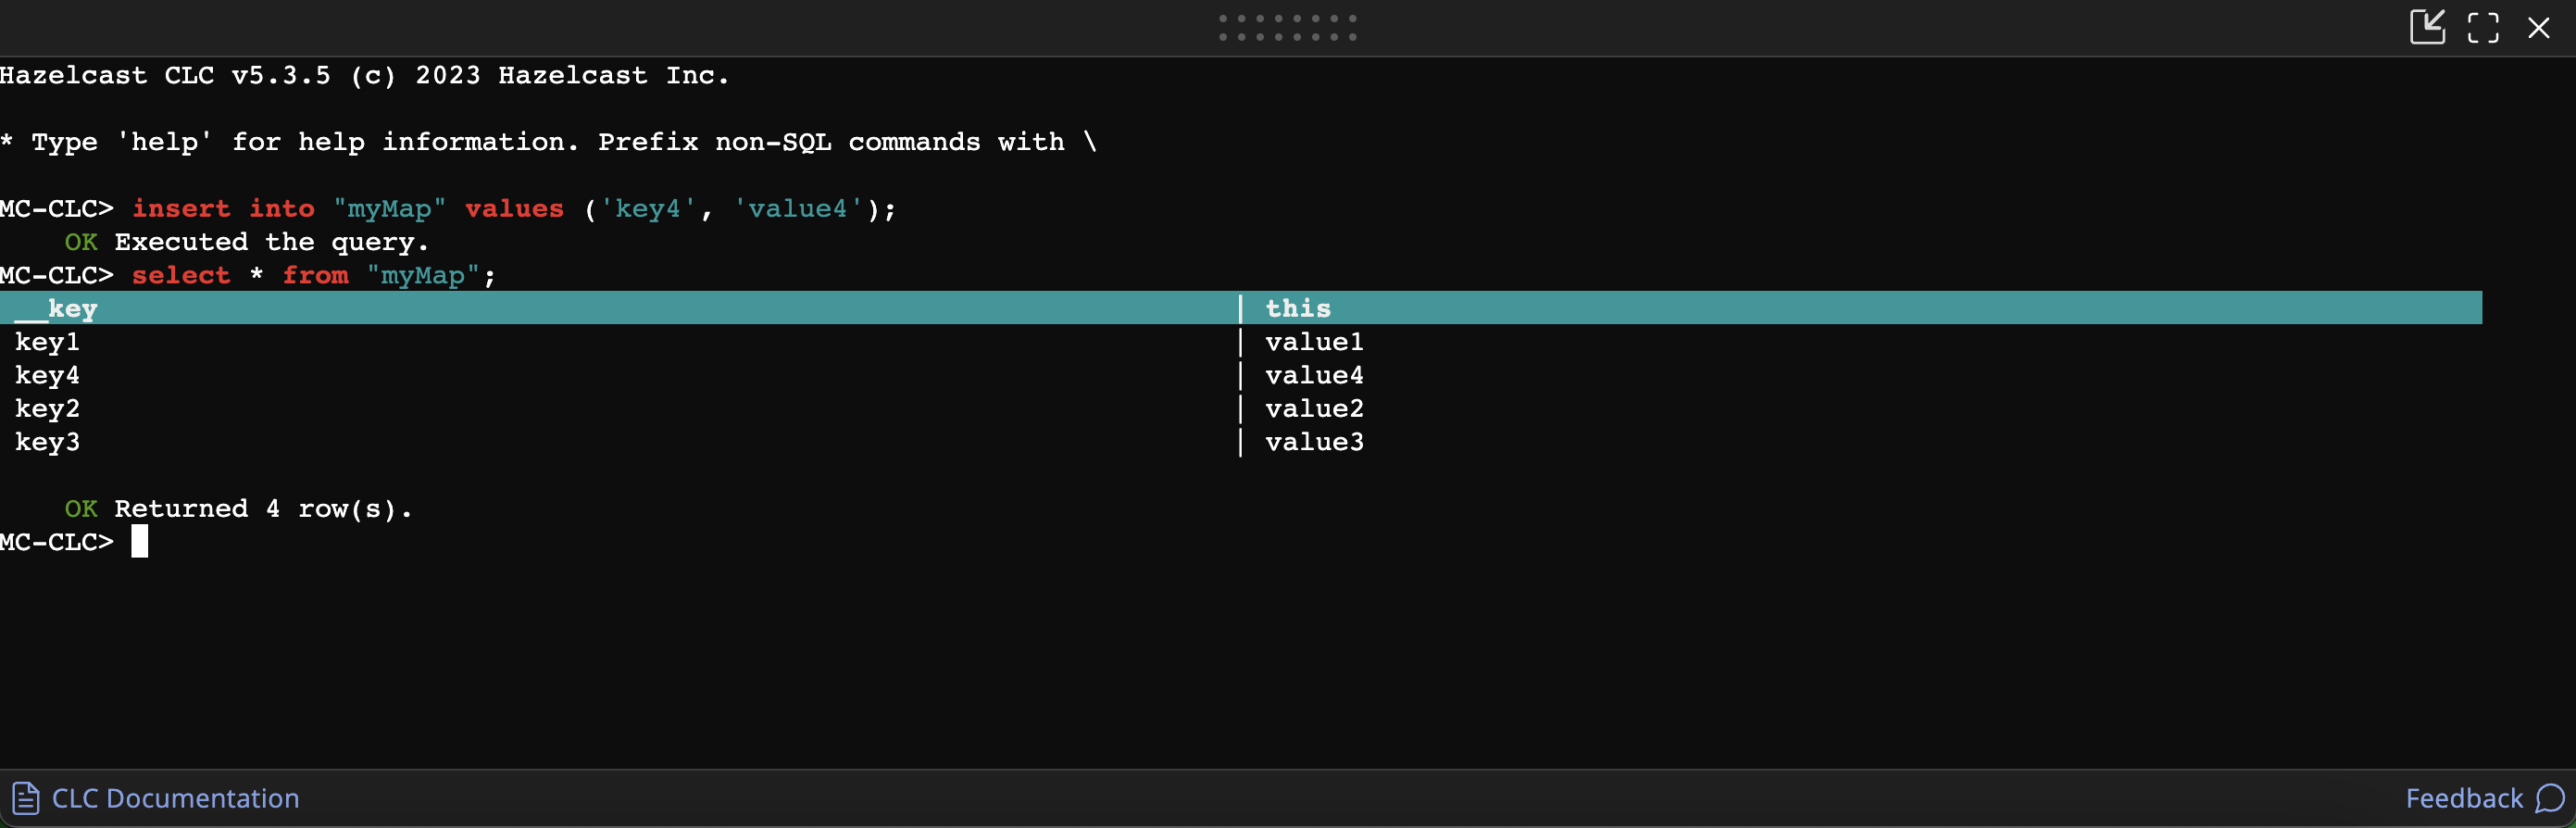Select the key1 result row
The width and height of the screenshot is (2576, 828).
point(47,341)
